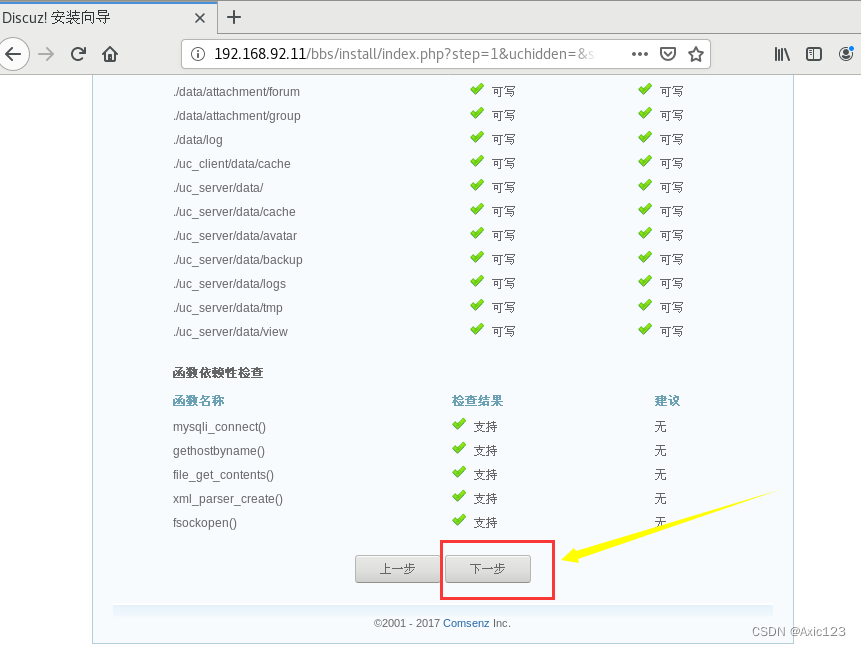
Task: Click the 函数依赖性检查 heading
Action: click(218, 372)
